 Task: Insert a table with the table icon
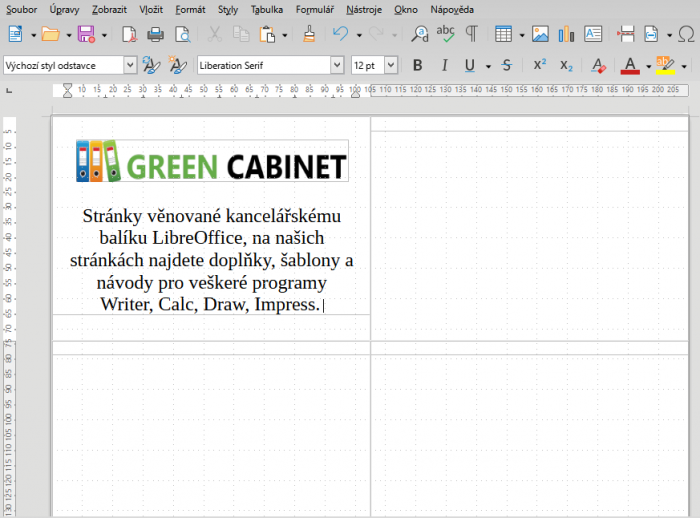click(x=503, y=34)
